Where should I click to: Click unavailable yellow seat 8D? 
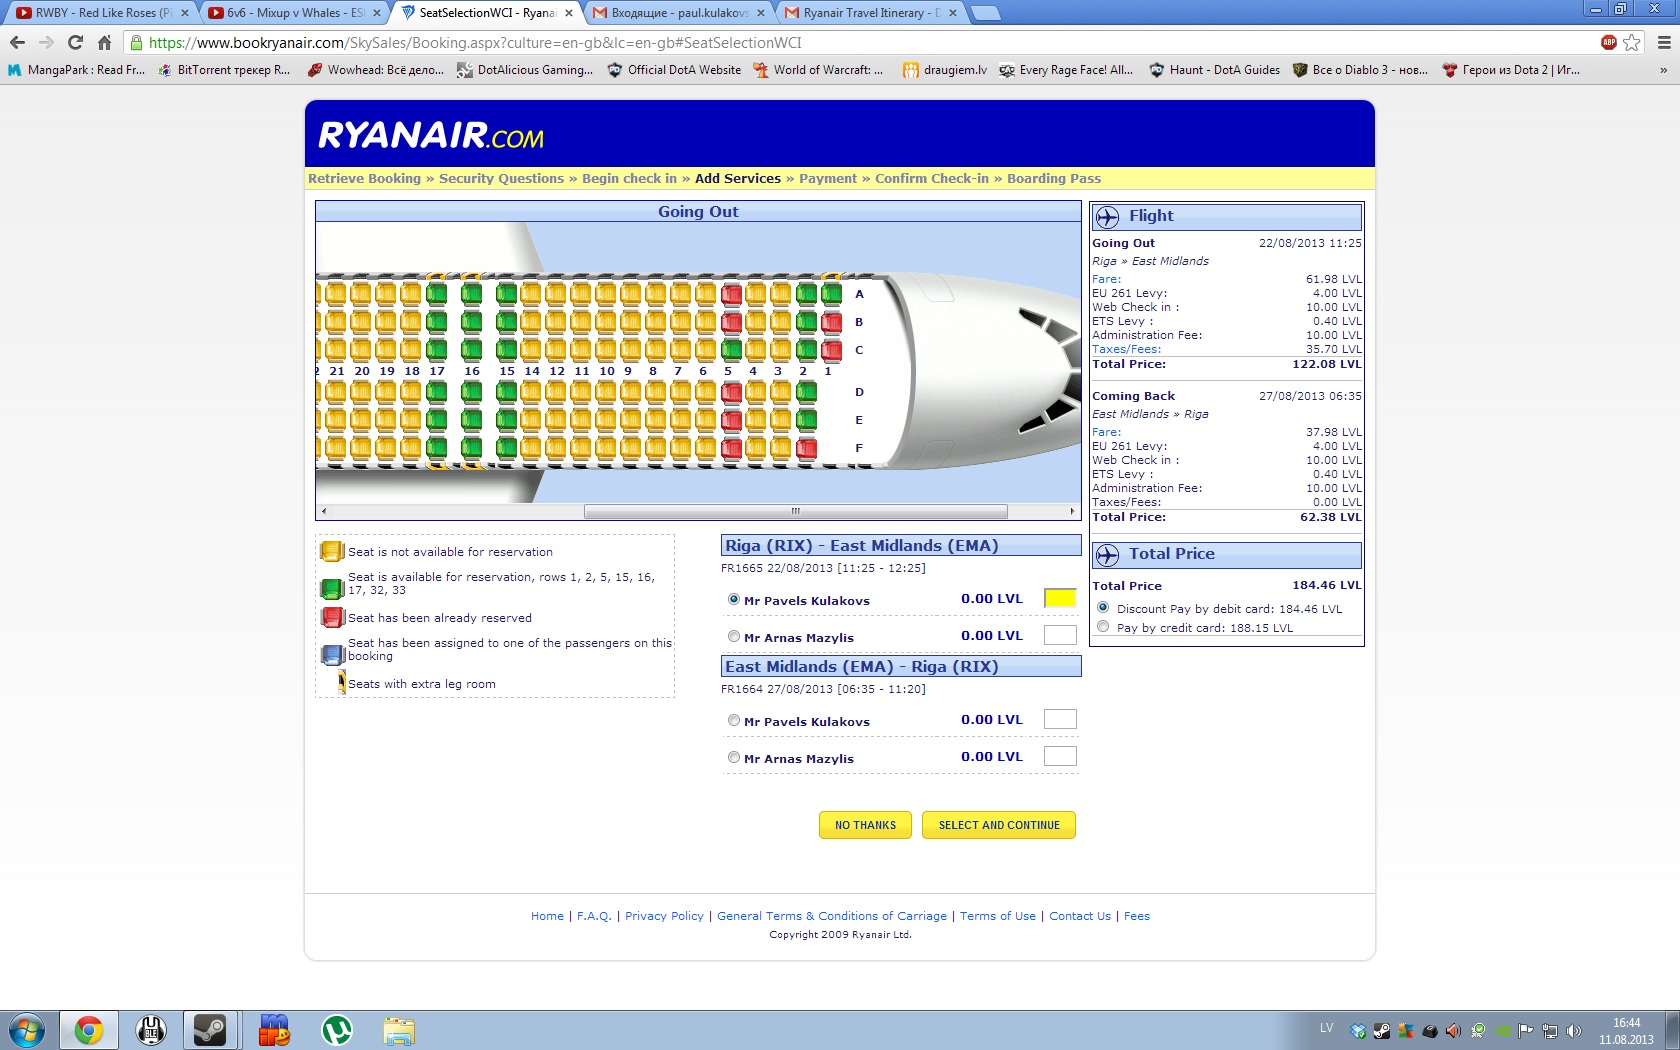coord(656,392)
